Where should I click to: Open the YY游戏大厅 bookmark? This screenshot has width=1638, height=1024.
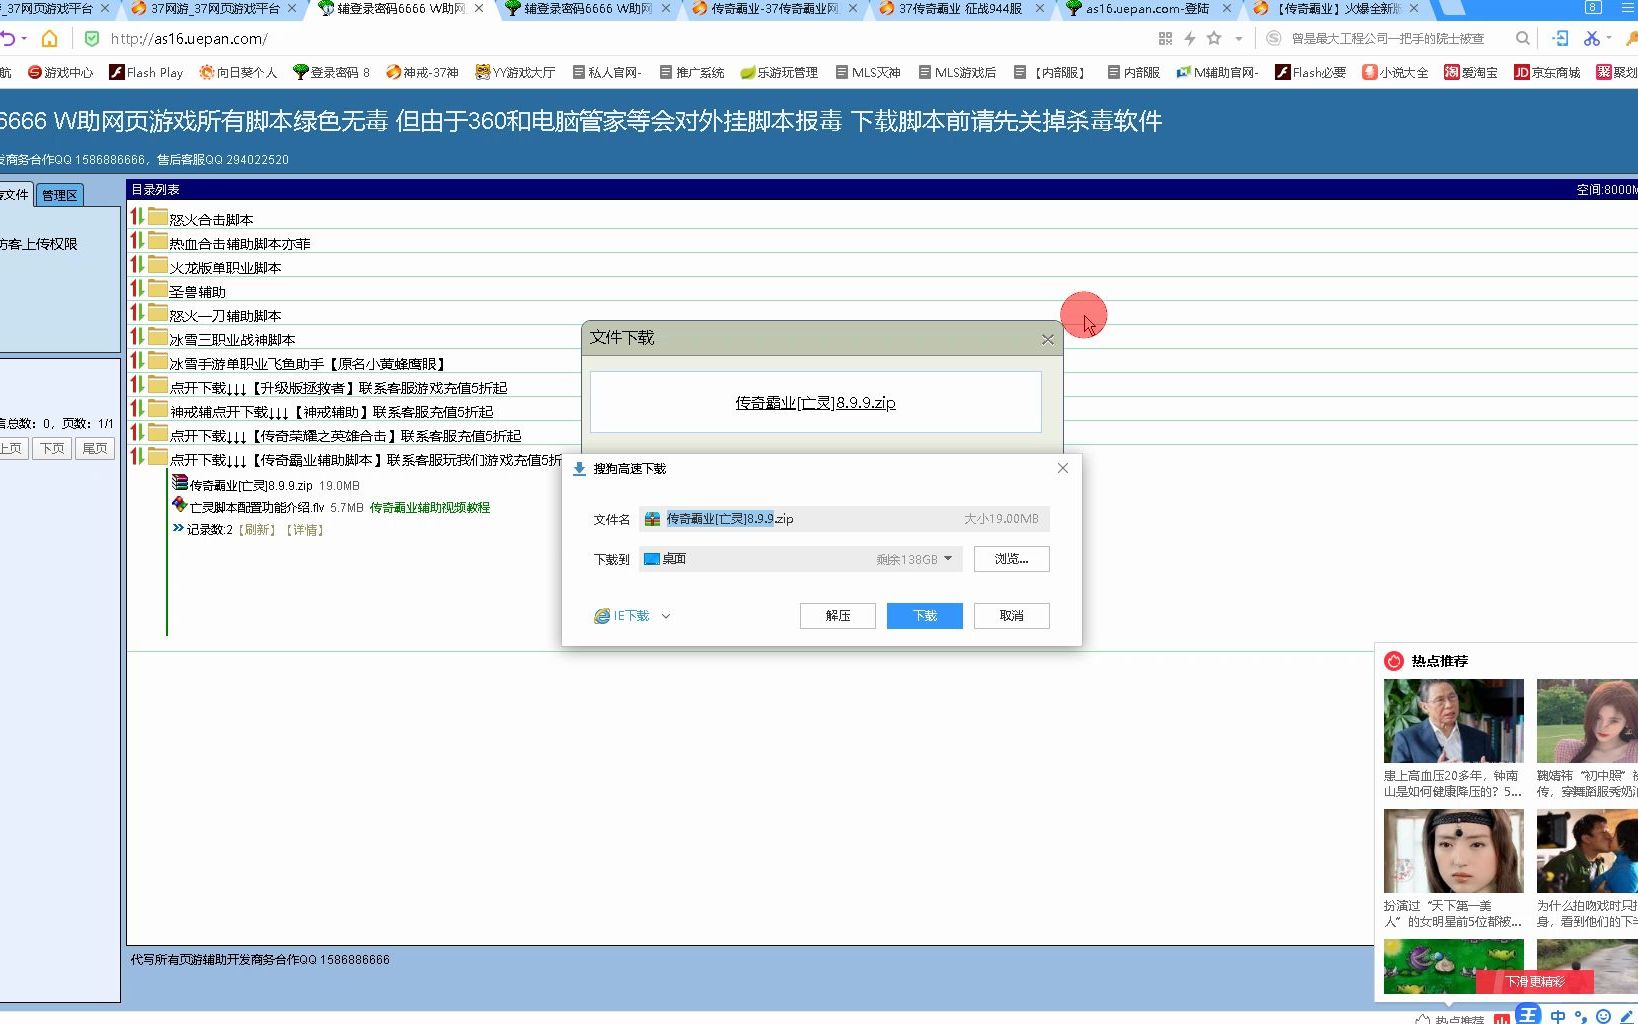[x=515, y=72]
